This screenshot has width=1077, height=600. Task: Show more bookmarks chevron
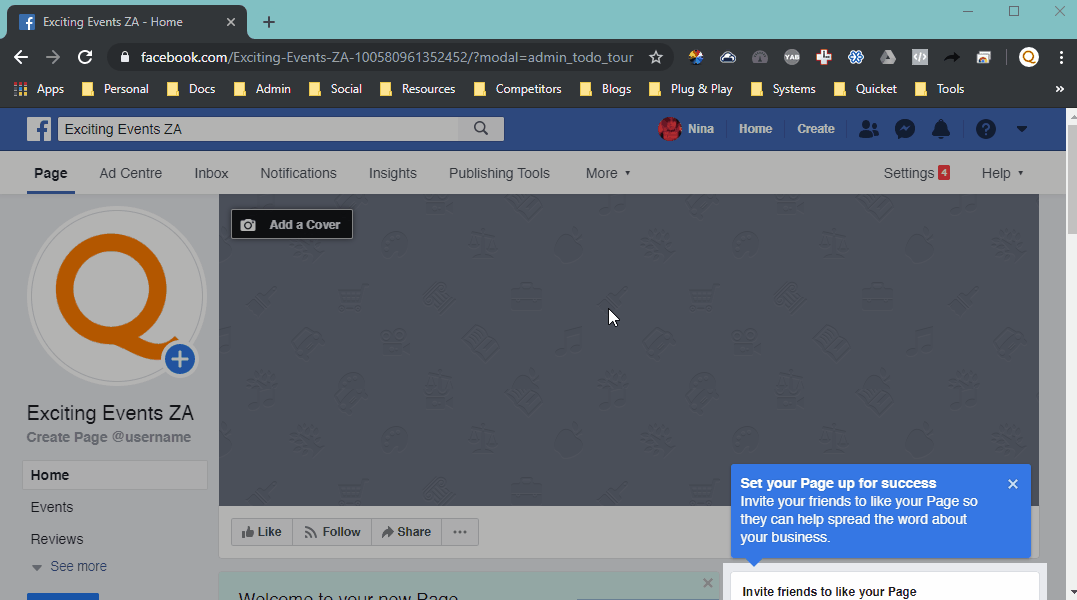(x=1059, y=89)
